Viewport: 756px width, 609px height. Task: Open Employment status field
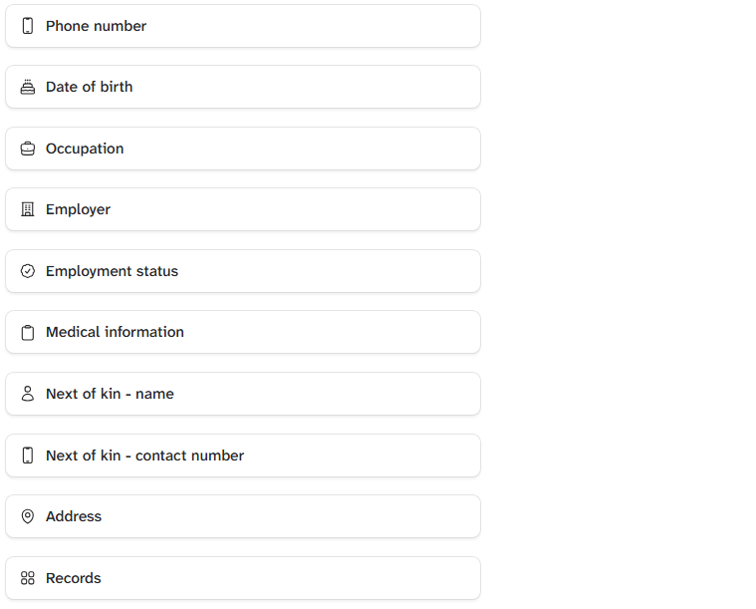click(x=243, y=271)
